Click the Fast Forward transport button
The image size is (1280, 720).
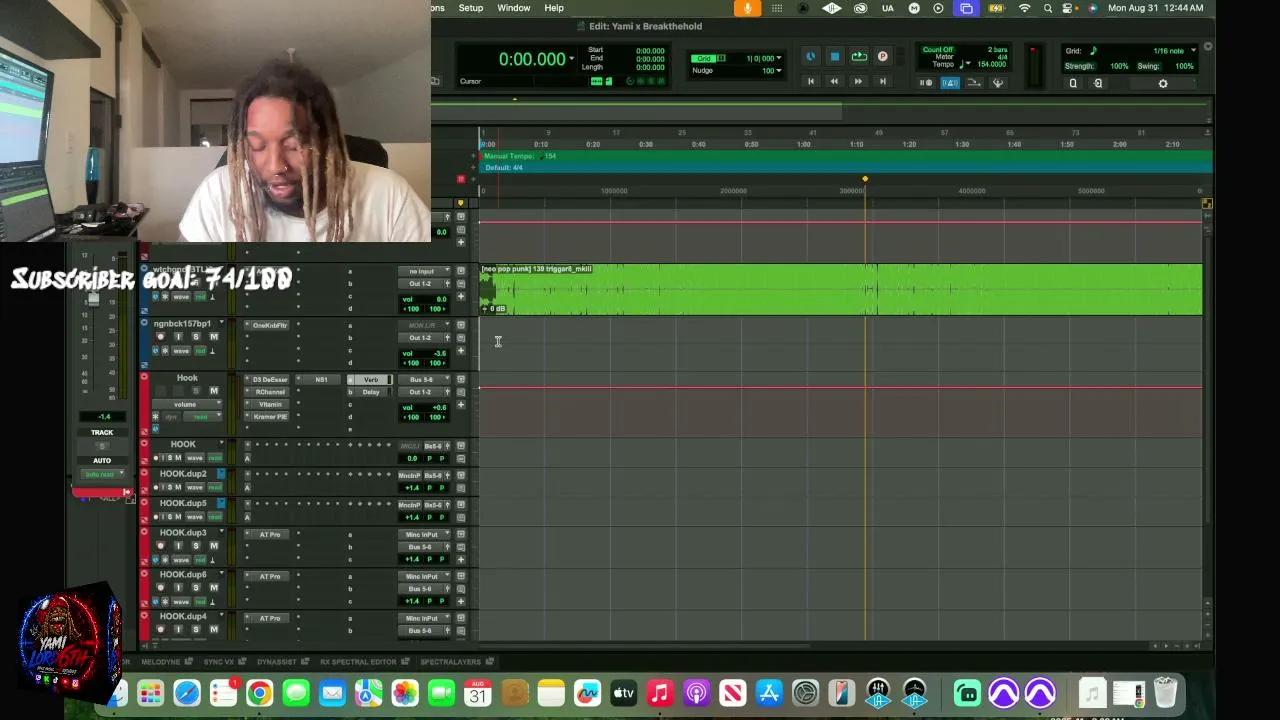click(x=858, y=81)
